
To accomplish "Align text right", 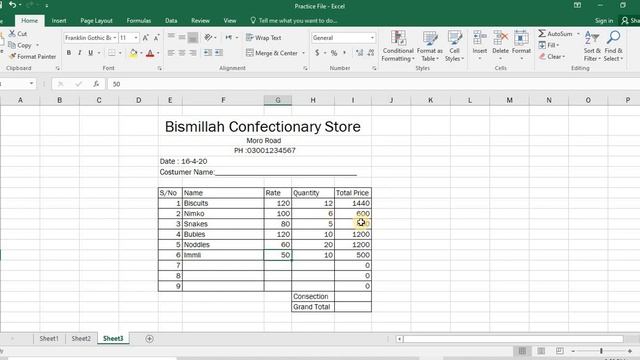I will [193, 53].
